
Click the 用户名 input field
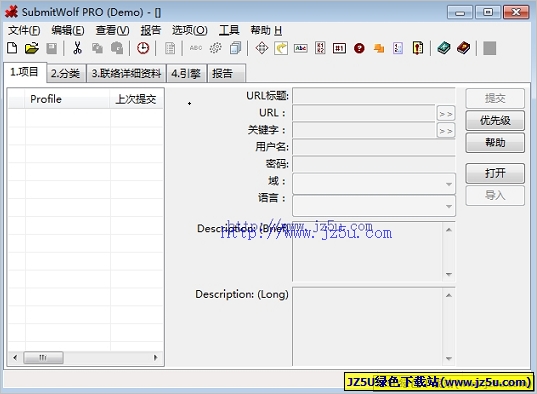374,147
